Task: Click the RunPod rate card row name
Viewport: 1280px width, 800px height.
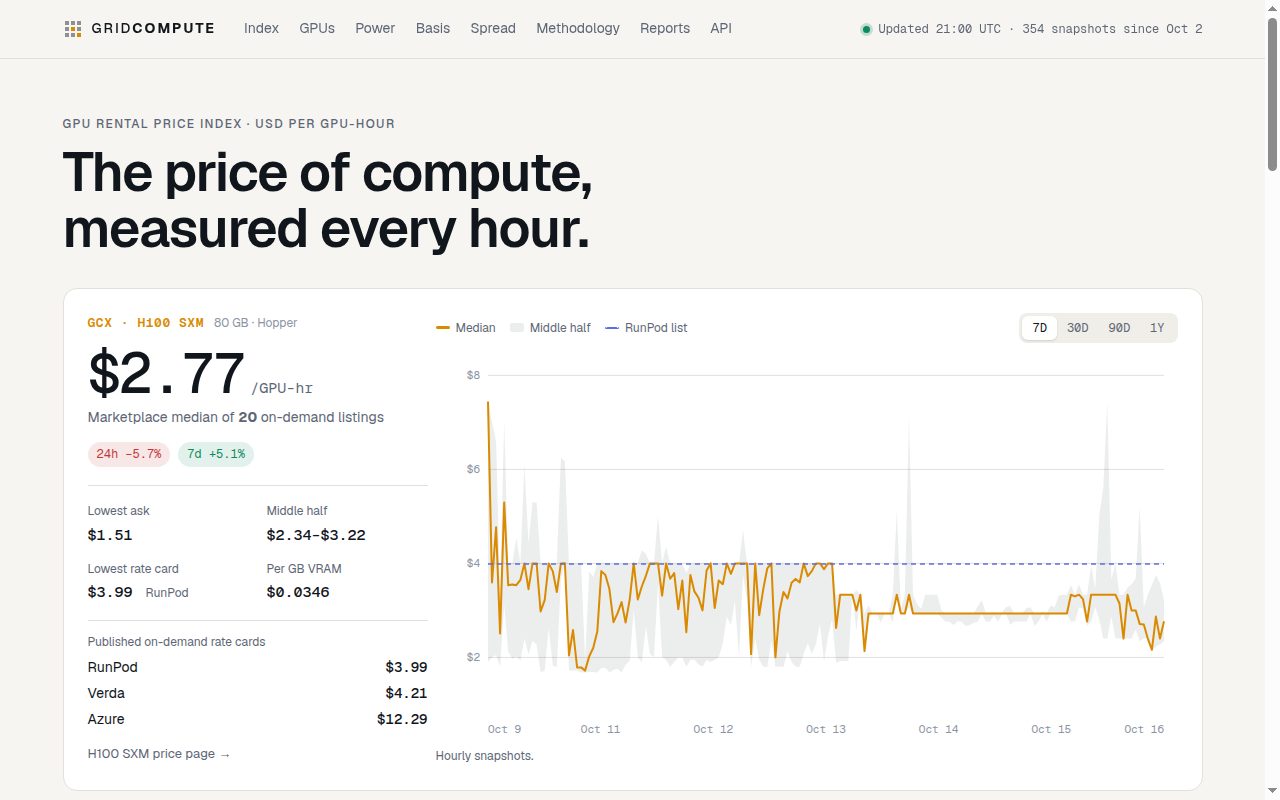Action: [x=113, y=667]
